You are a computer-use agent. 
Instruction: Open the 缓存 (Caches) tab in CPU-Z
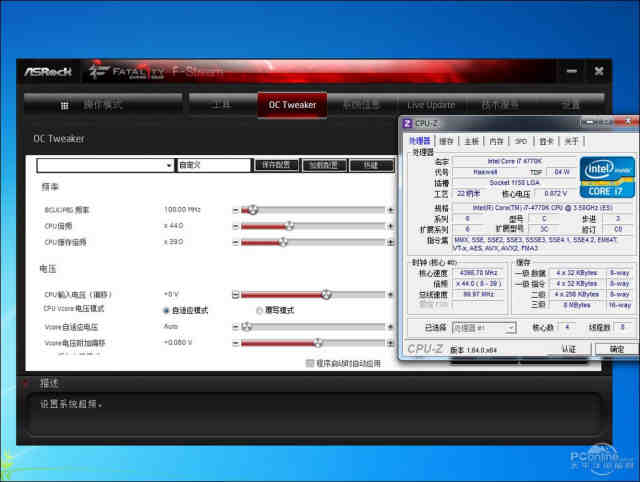click(x=447, y=141)
